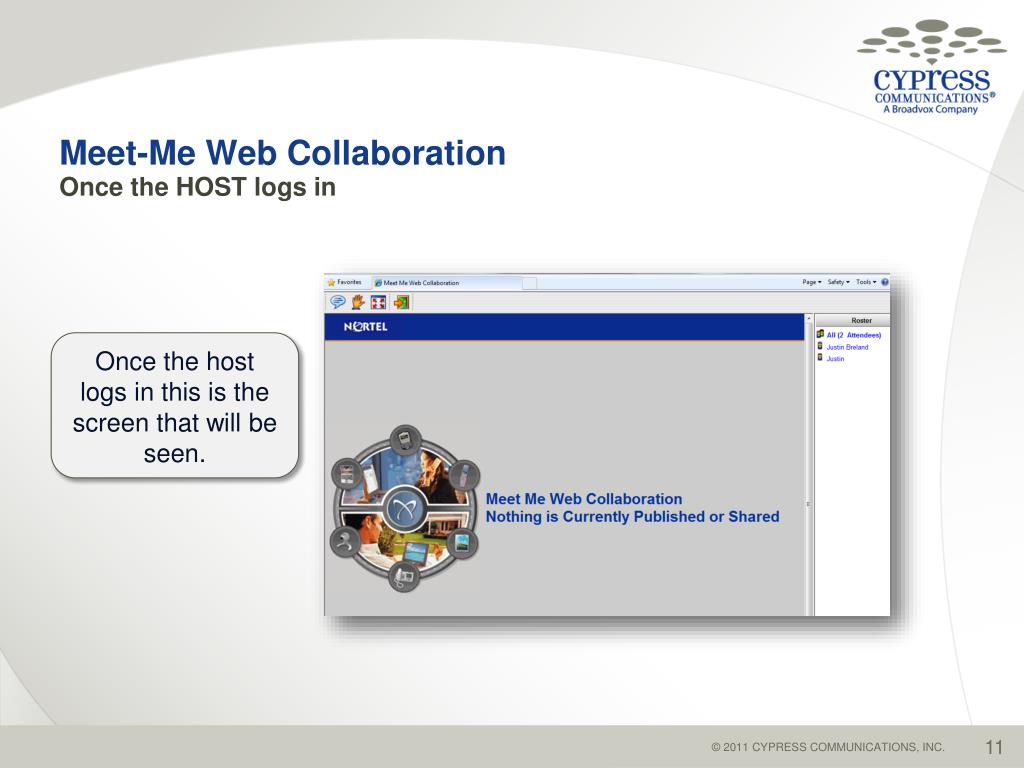Image resolution: width=1024 pixels, height=768 pixels.
Task: Open the Page dropdown menu
Action: tap(812, 282)
